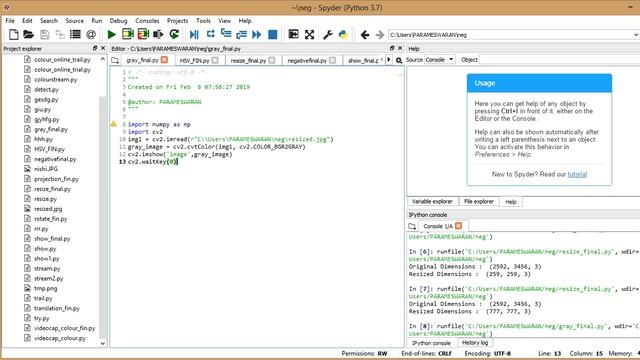Open the File menu
Viewport: 640px width, 360px height.
click(10, 20)
